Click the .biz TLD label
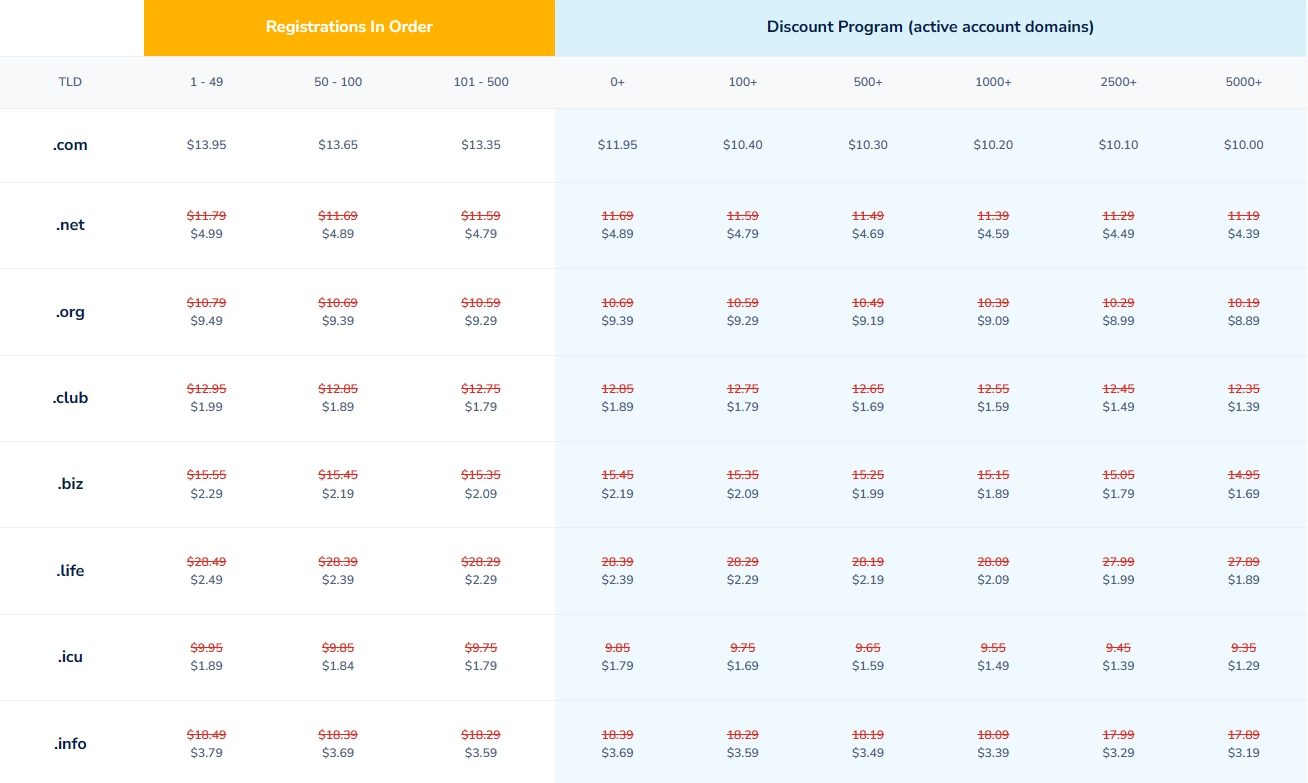 [70, 484]
